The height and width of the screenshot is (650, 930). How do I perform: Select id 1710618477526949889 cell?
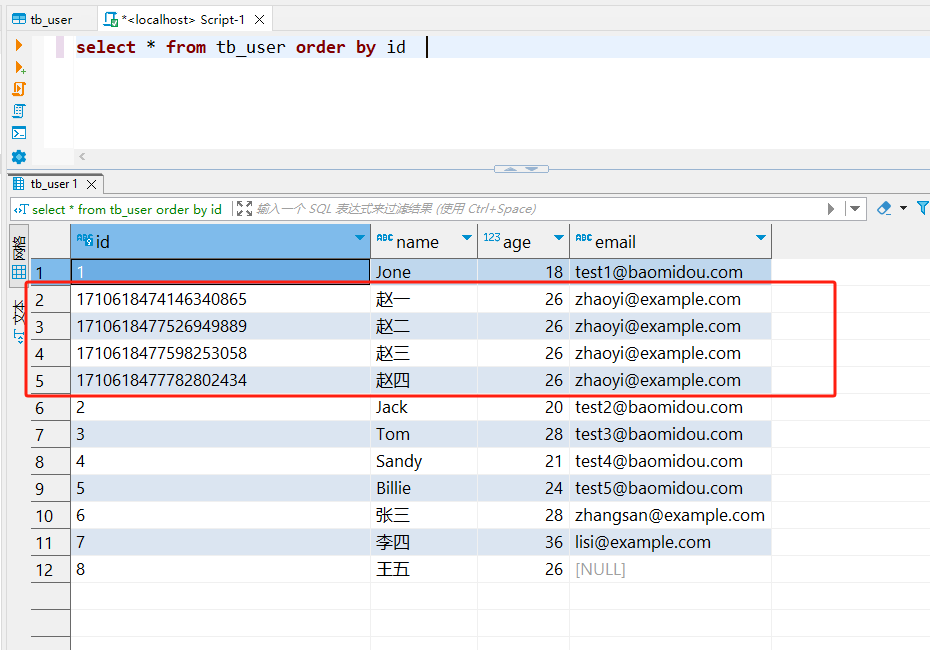tap(220, 326)
